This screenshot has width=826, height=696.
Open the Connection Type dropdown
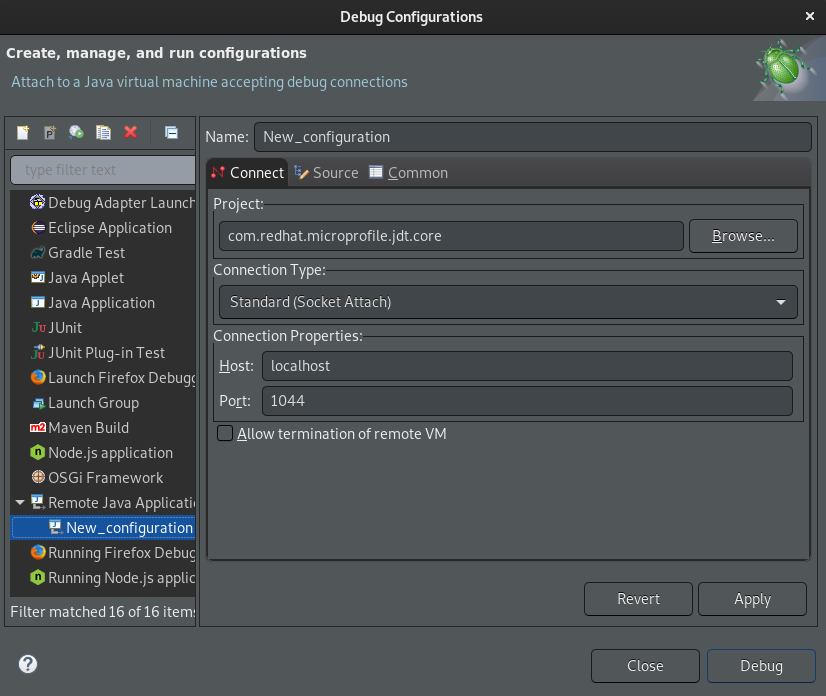[x=507, y=302]
